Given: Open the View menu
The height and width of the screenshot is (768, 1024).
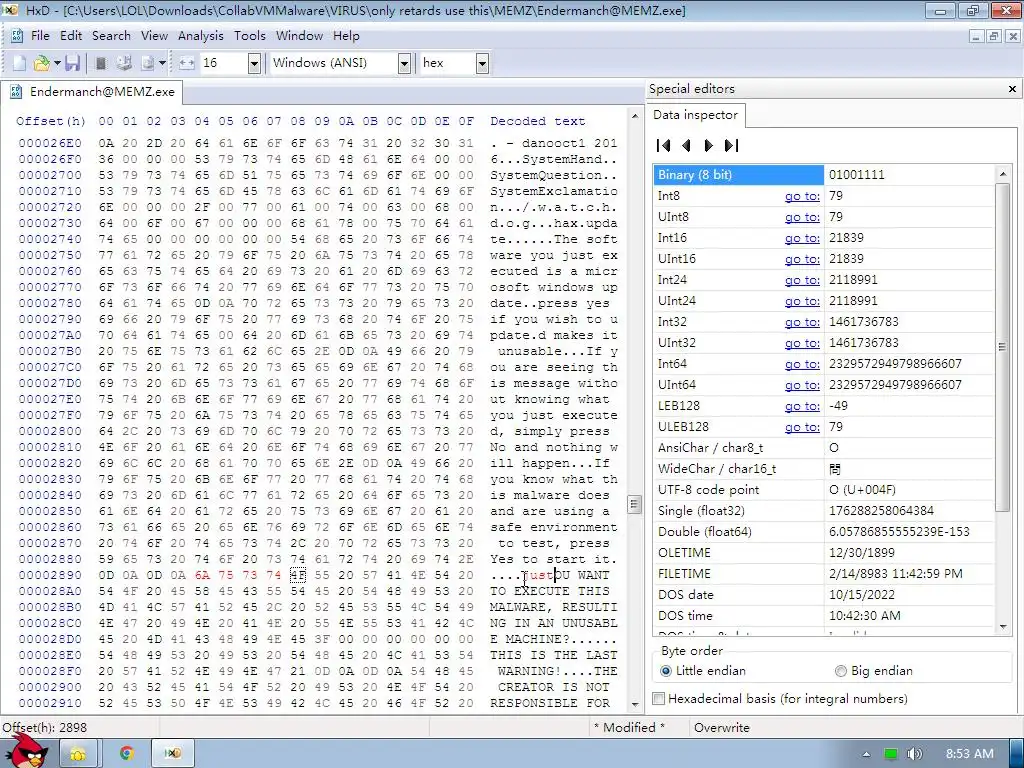Looking at the screenshot, I should (x=154, y=36).
